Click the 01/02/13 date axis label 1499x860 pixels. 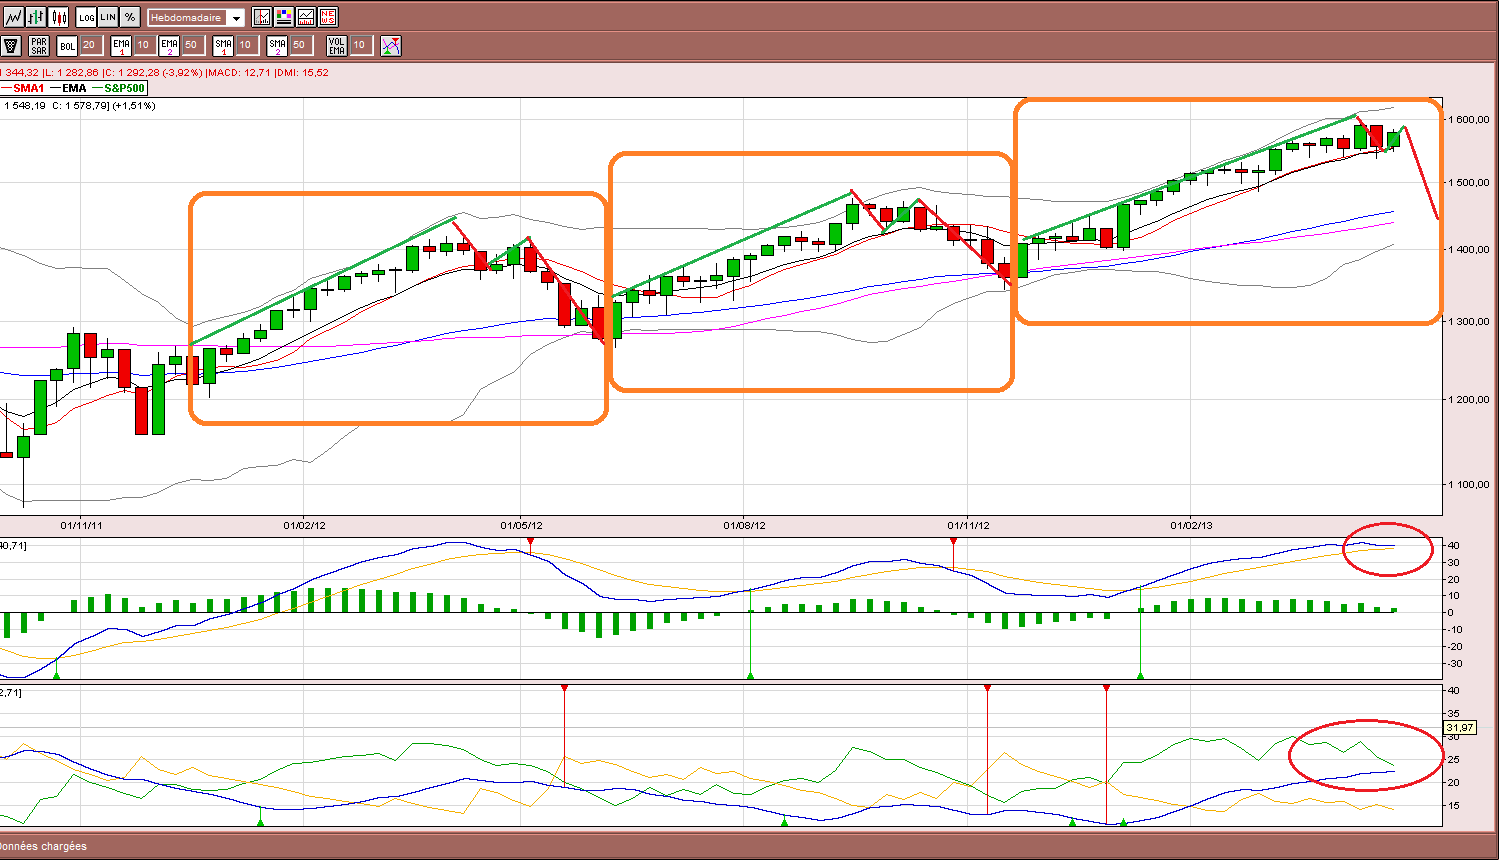pos(1191,525)
